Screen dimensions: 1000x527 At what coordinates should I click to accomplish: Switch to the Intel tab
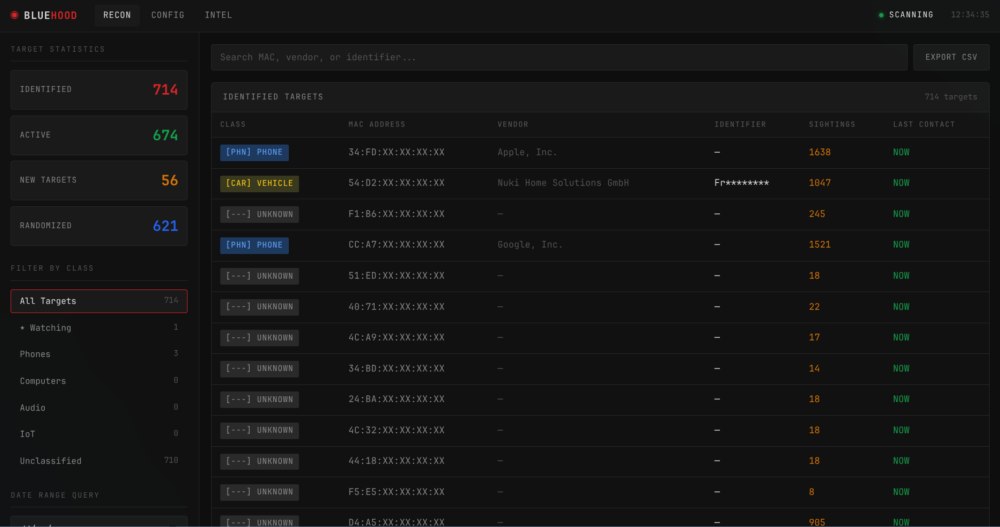coord(218,15)
